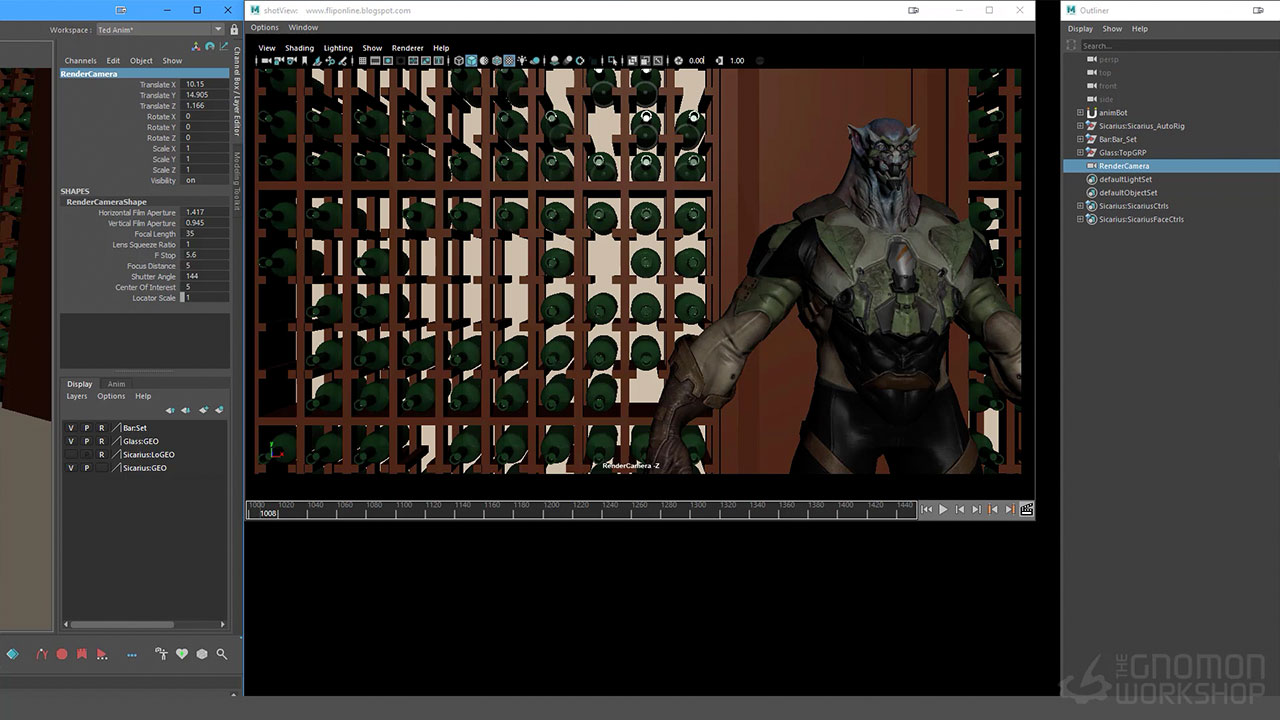Click the use all lights bulb icon

point(521,61)
